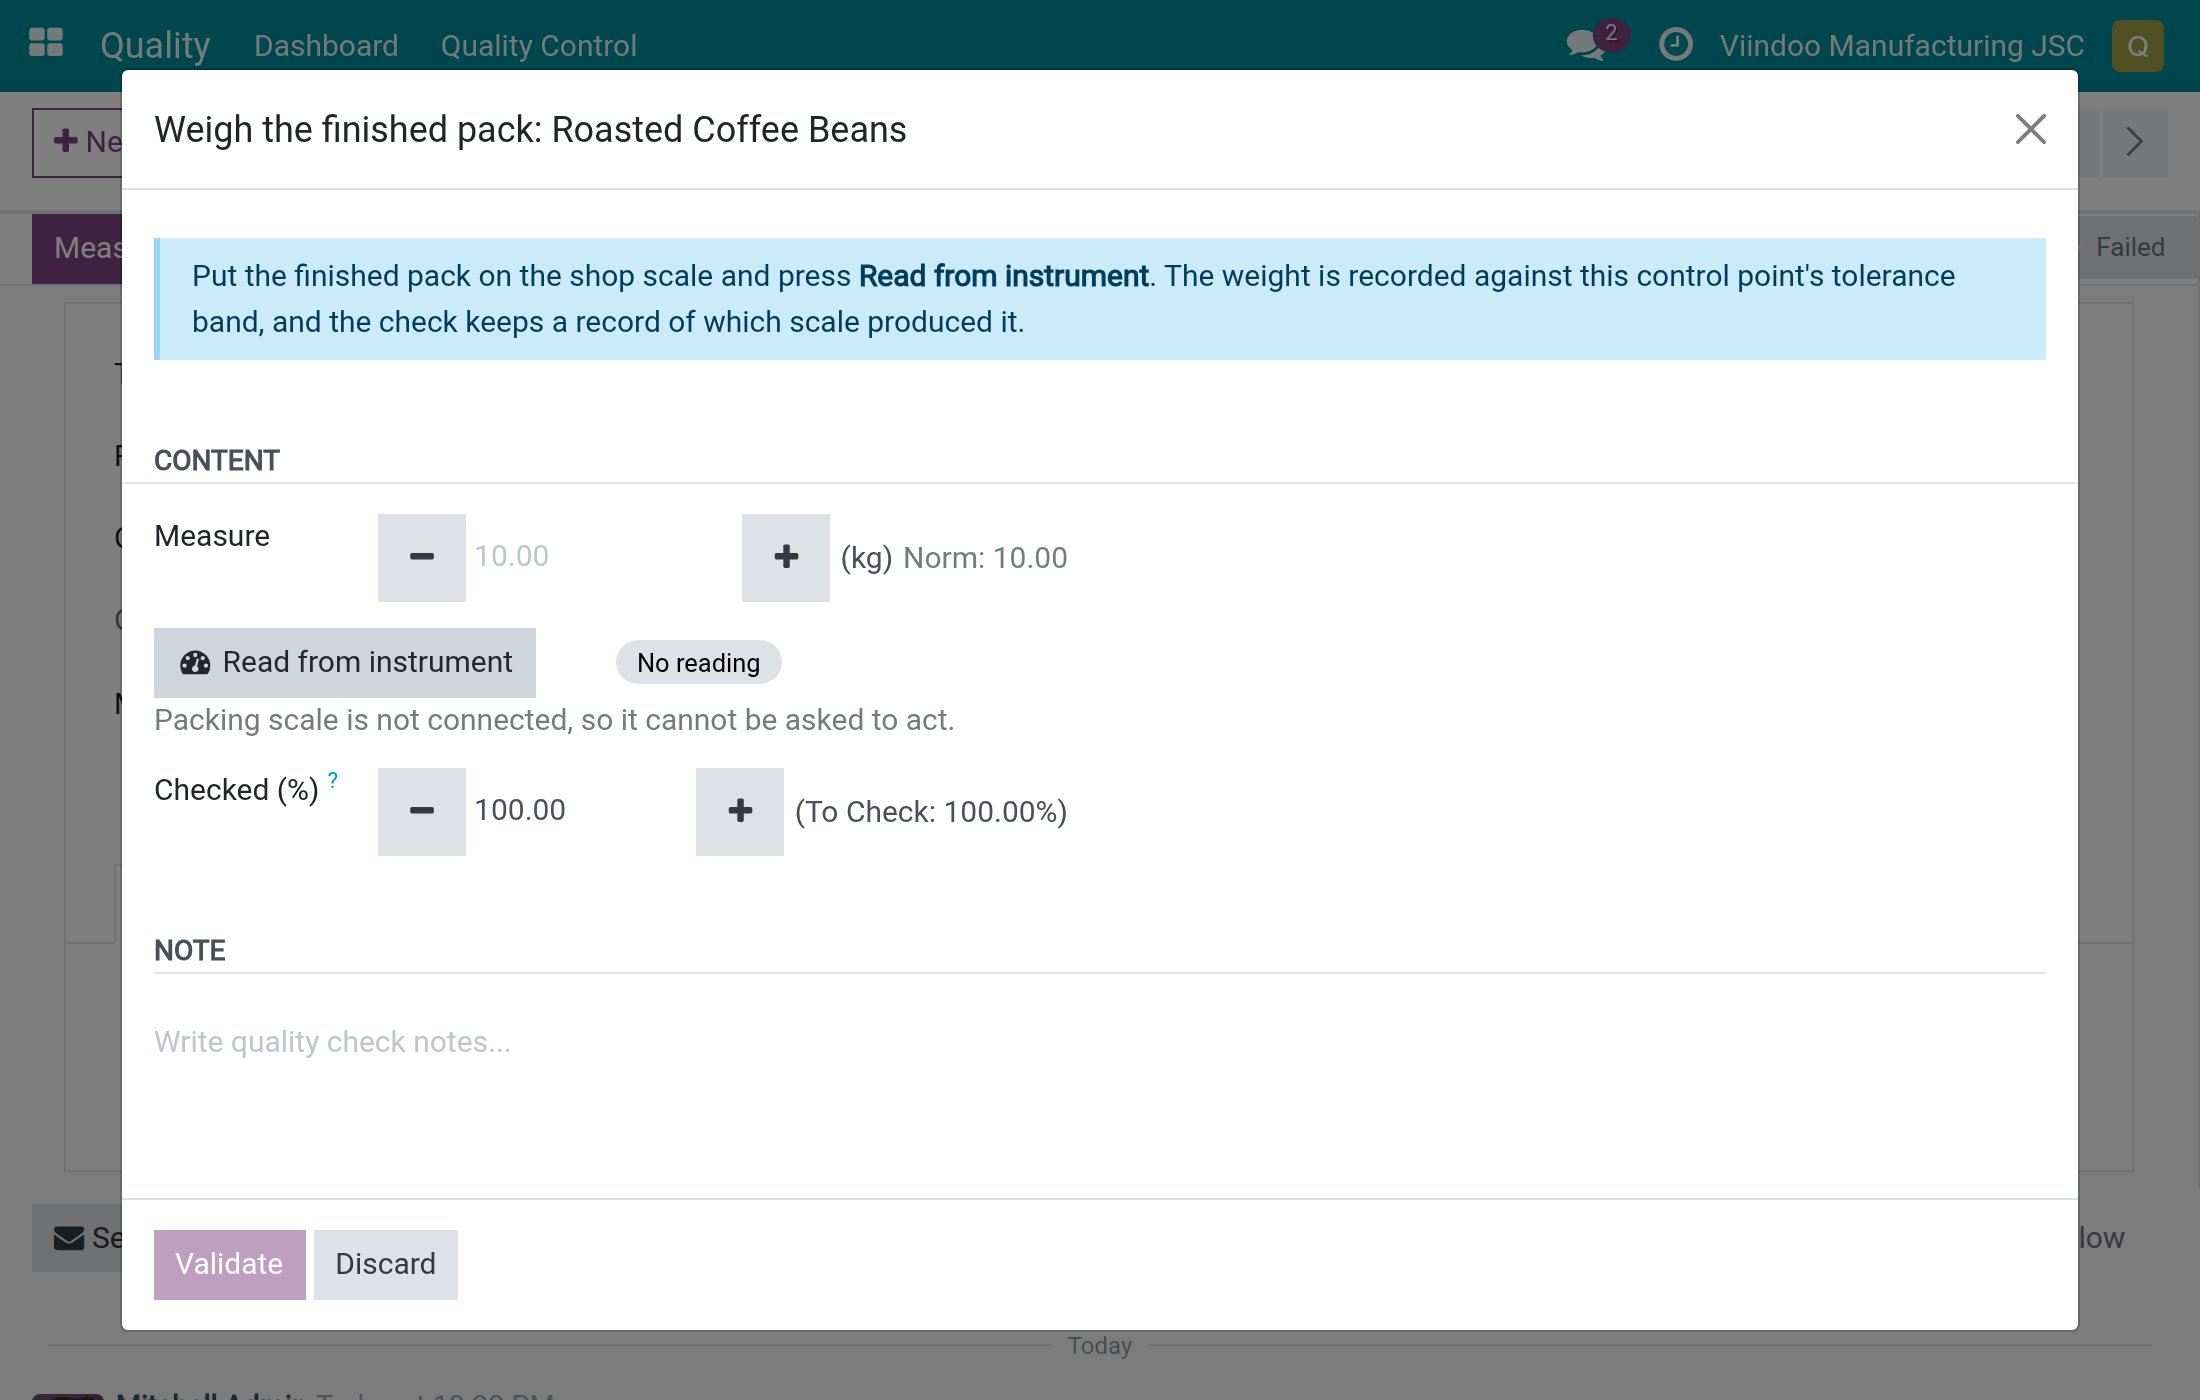Close the Weigh the finished pack dialog
This screenshot has width=2200, height=1400.
click(x=2030, y=129)
